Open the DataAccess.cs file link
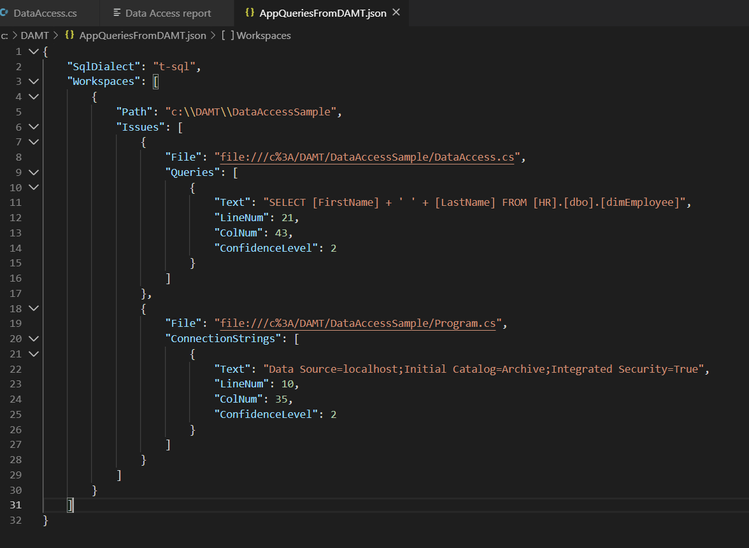This screenshot has height=548, width=749. tap(369, 157)
